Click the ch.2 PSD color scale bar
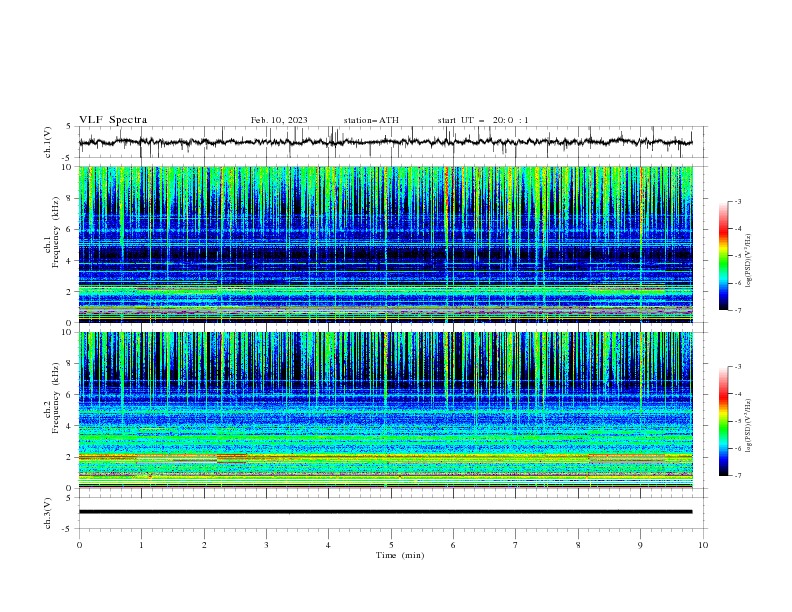 (724, 421)
